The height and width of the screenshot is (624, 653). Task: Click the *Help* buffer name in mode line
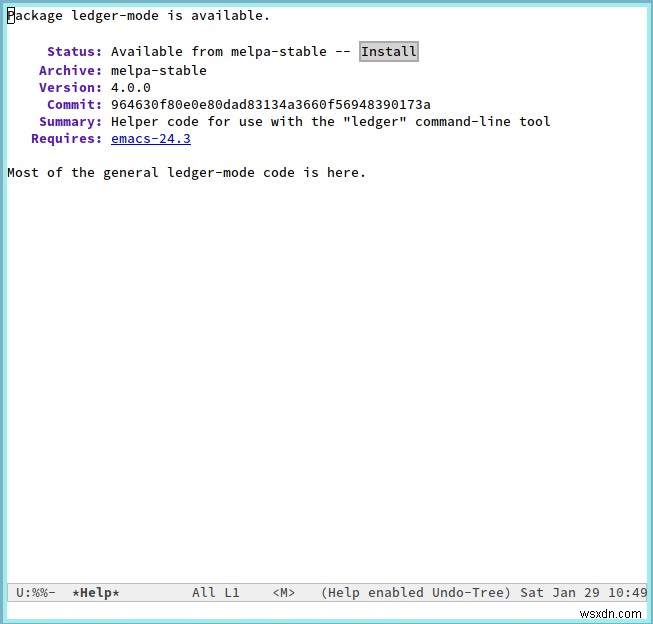tap(96, 592)
